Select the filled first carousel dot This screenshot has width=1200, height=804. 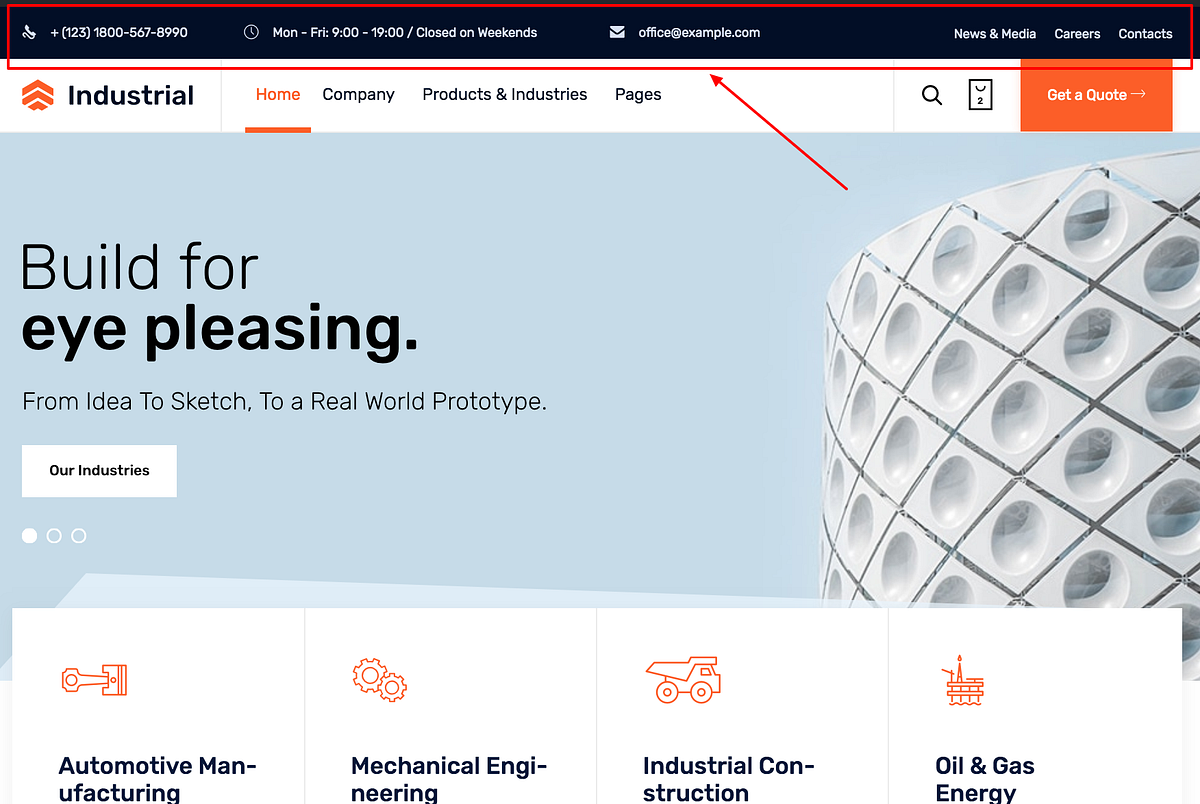click(x=29, y=535)
